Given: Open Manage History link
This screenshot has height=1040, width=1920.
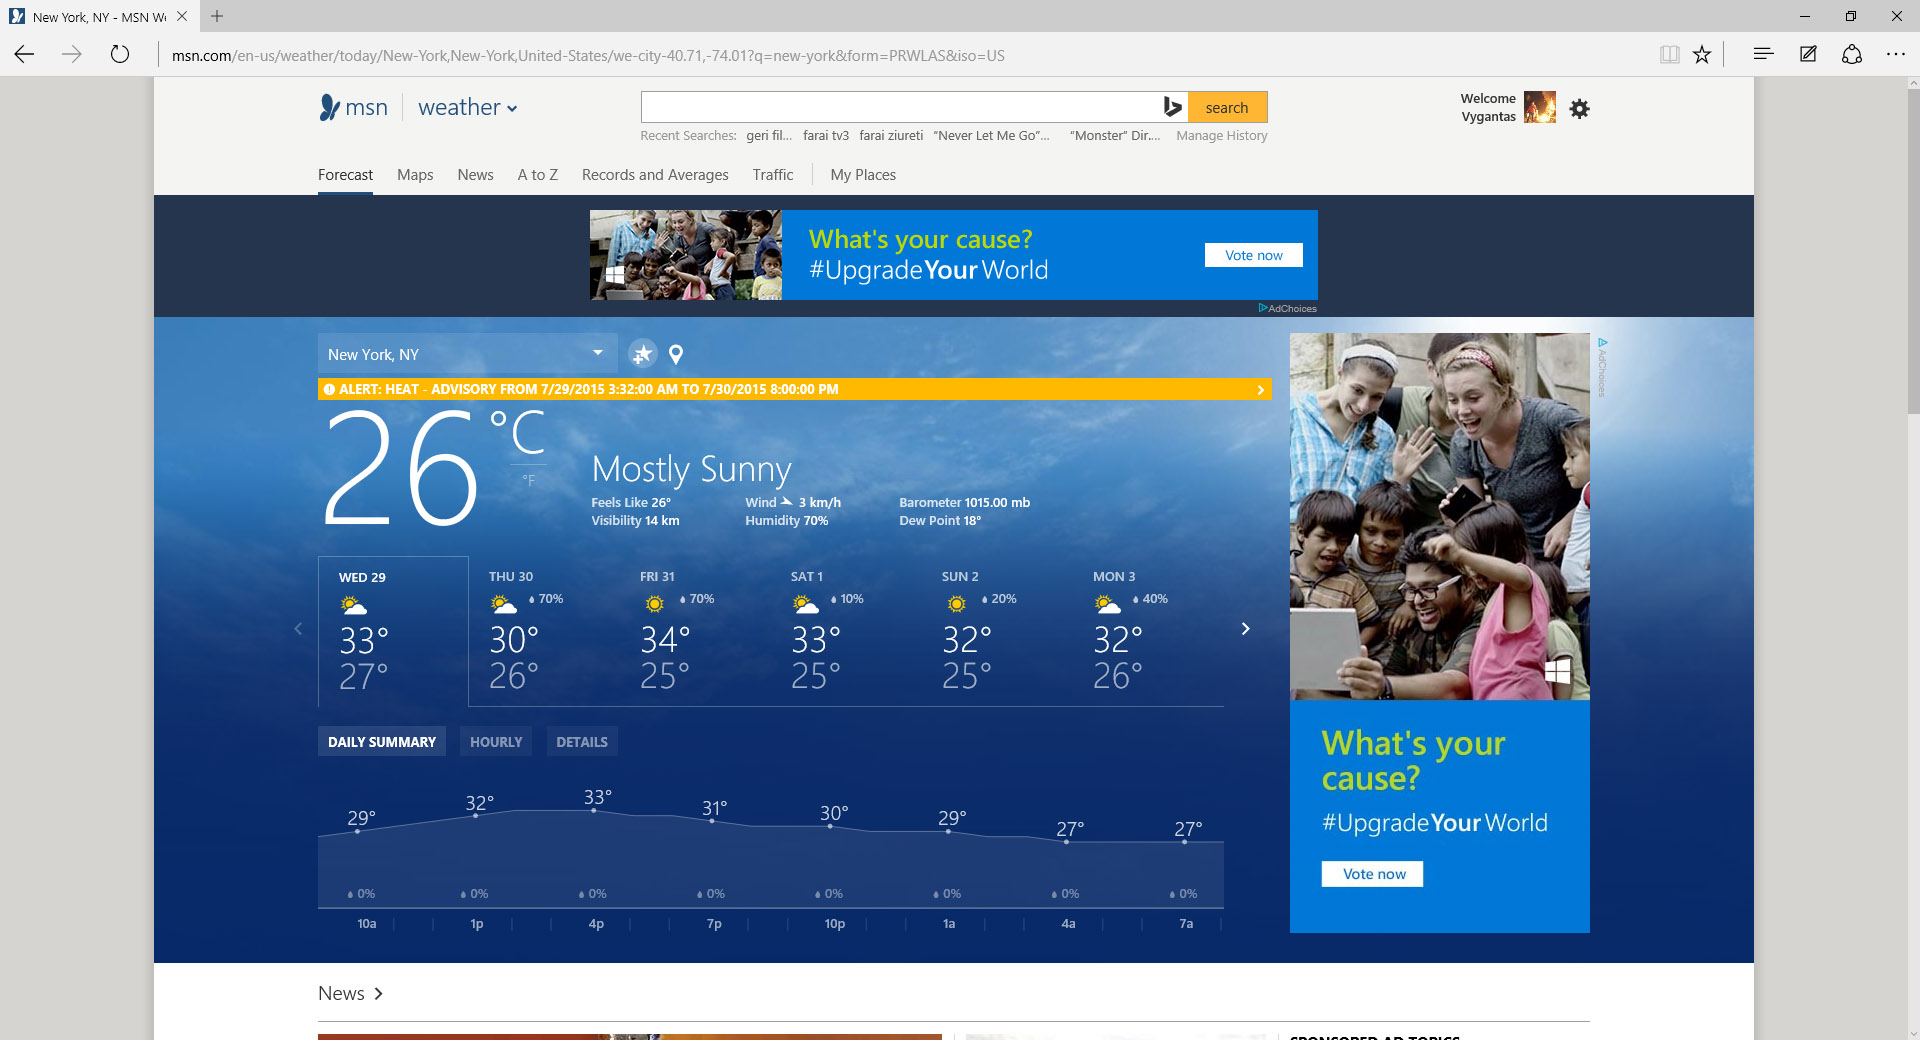Looking at the screenshot, I should coord(1221,136).
